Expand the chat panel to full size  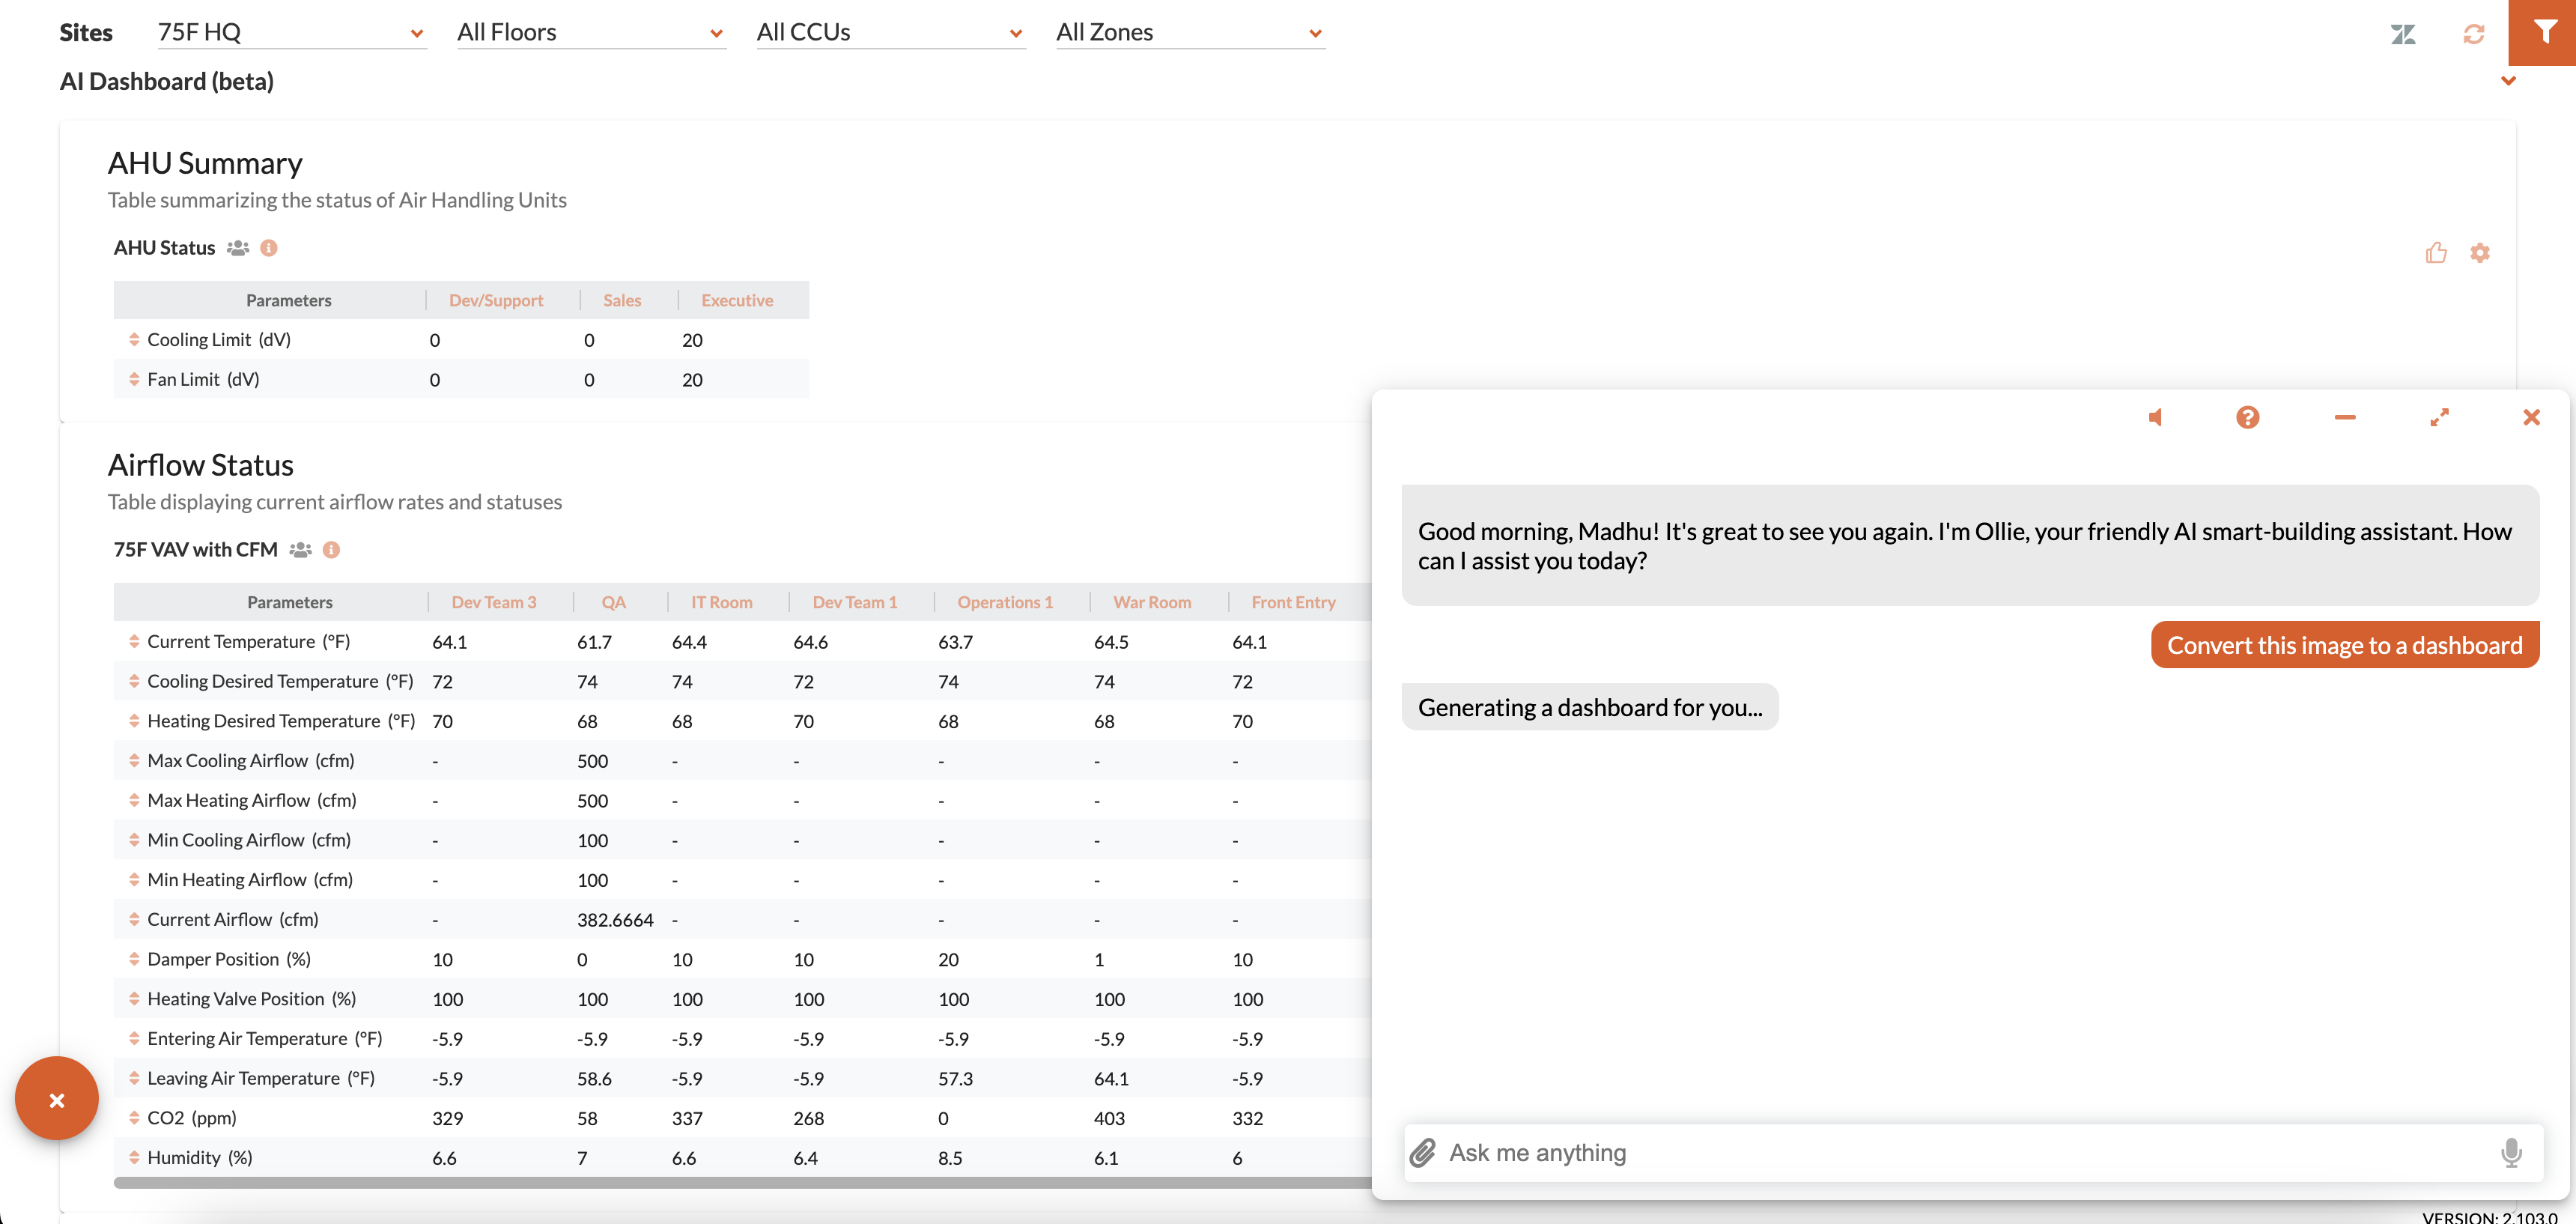pyautogui.click(x=2440, y=417)
